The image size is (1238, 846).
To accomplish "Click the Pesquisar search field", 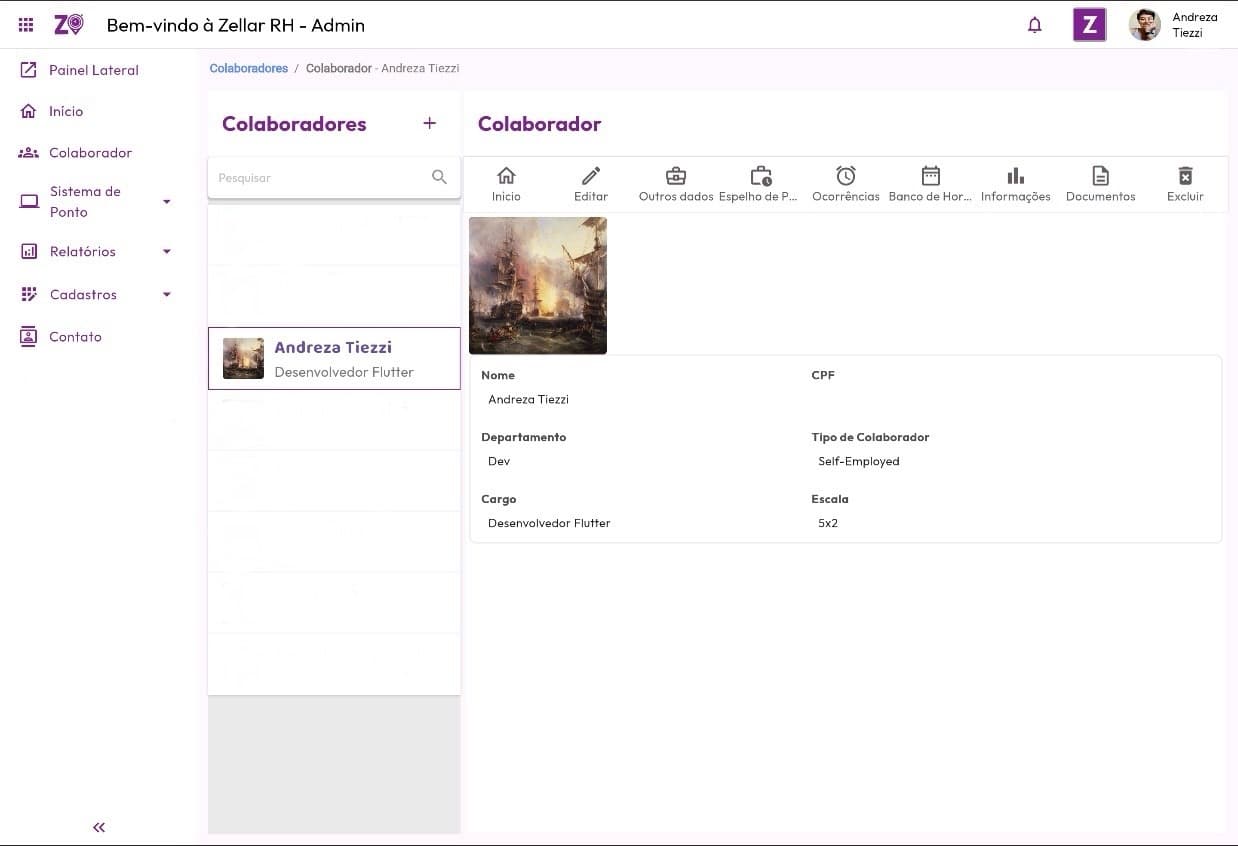I will [x=320, y=178].
